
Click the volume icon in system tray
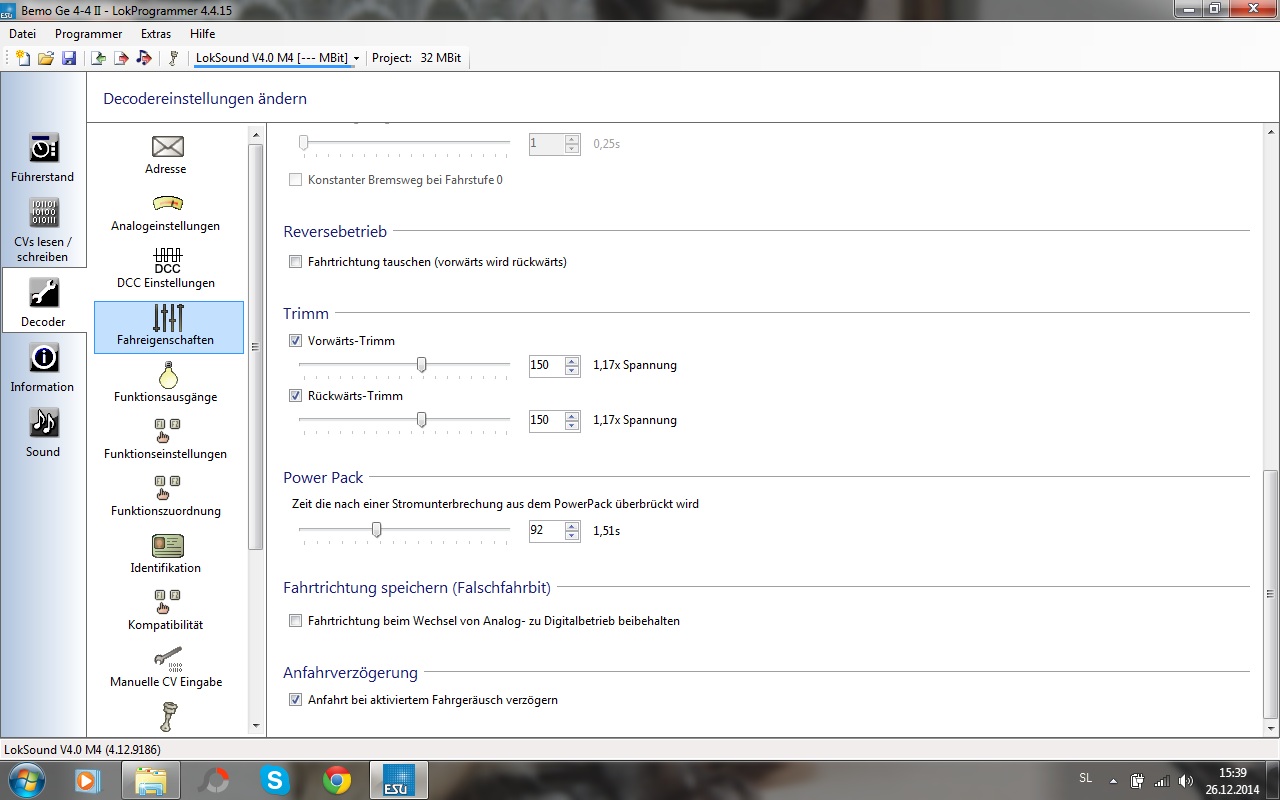tap(1186, 780)
